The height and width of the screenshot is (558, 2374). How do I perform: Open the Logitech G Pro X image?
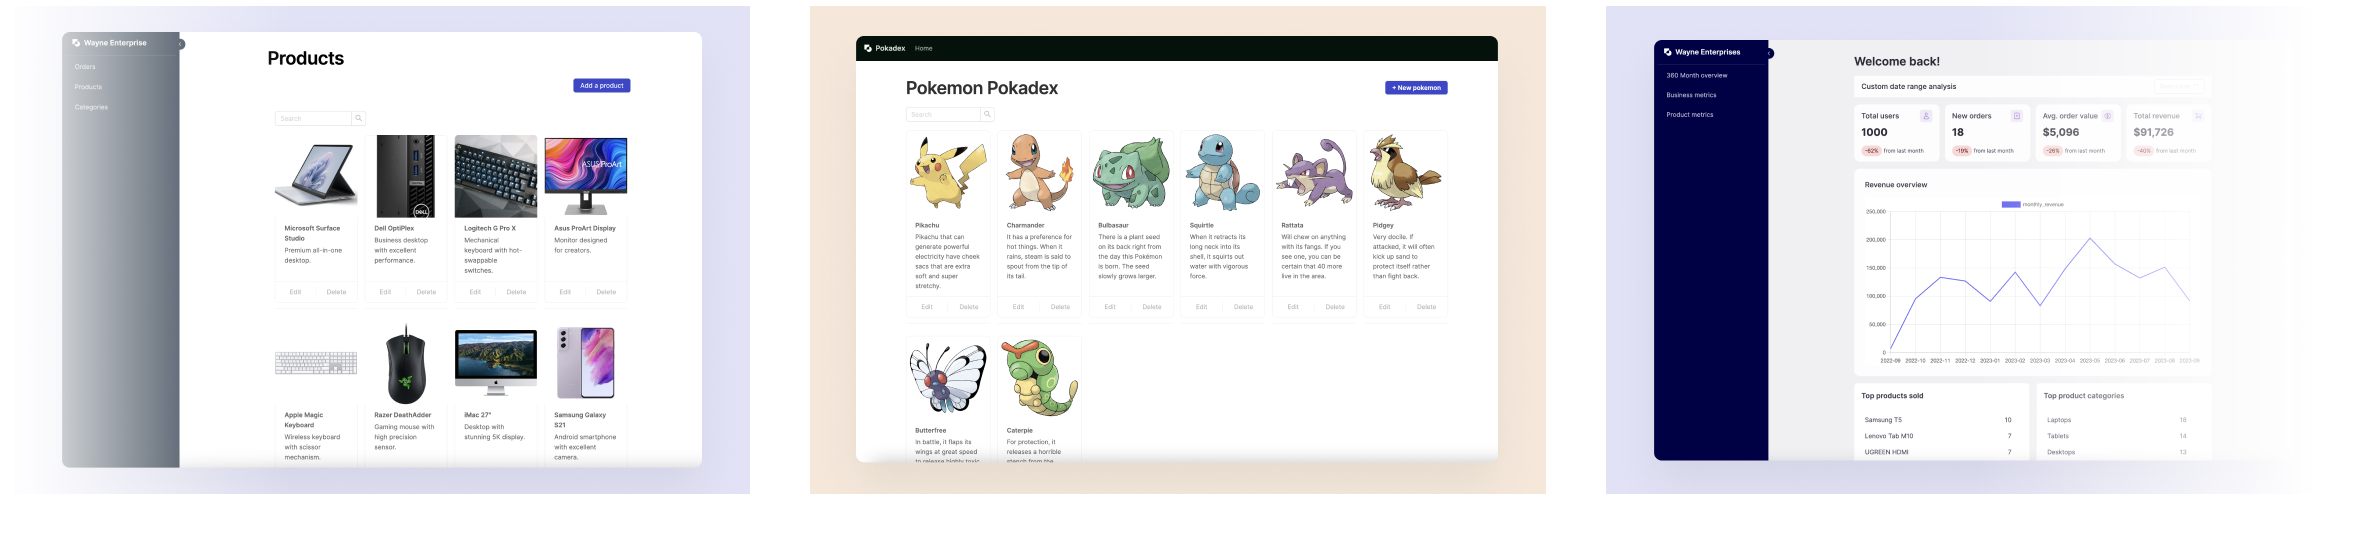coord(496,176)
